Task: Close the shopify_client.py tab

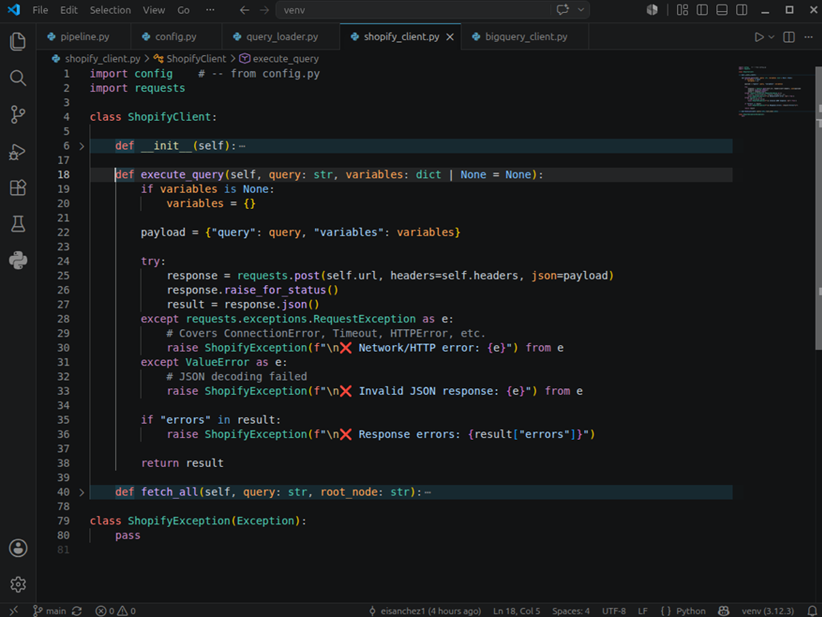Action: pyautogui.click(x=450, y=37)
